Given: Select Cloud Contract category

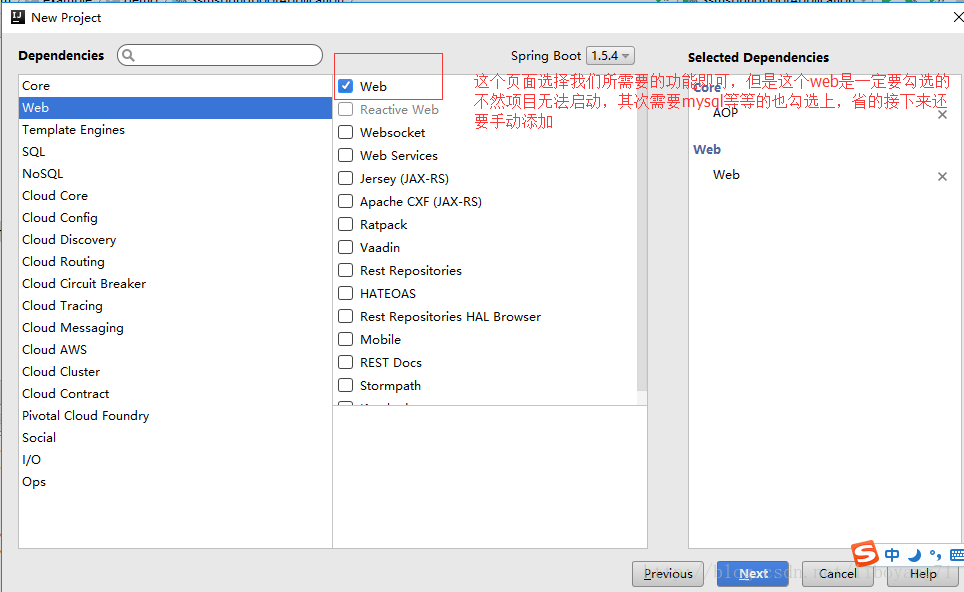Looking at the screenshot, I should click(x=175, y=394).
